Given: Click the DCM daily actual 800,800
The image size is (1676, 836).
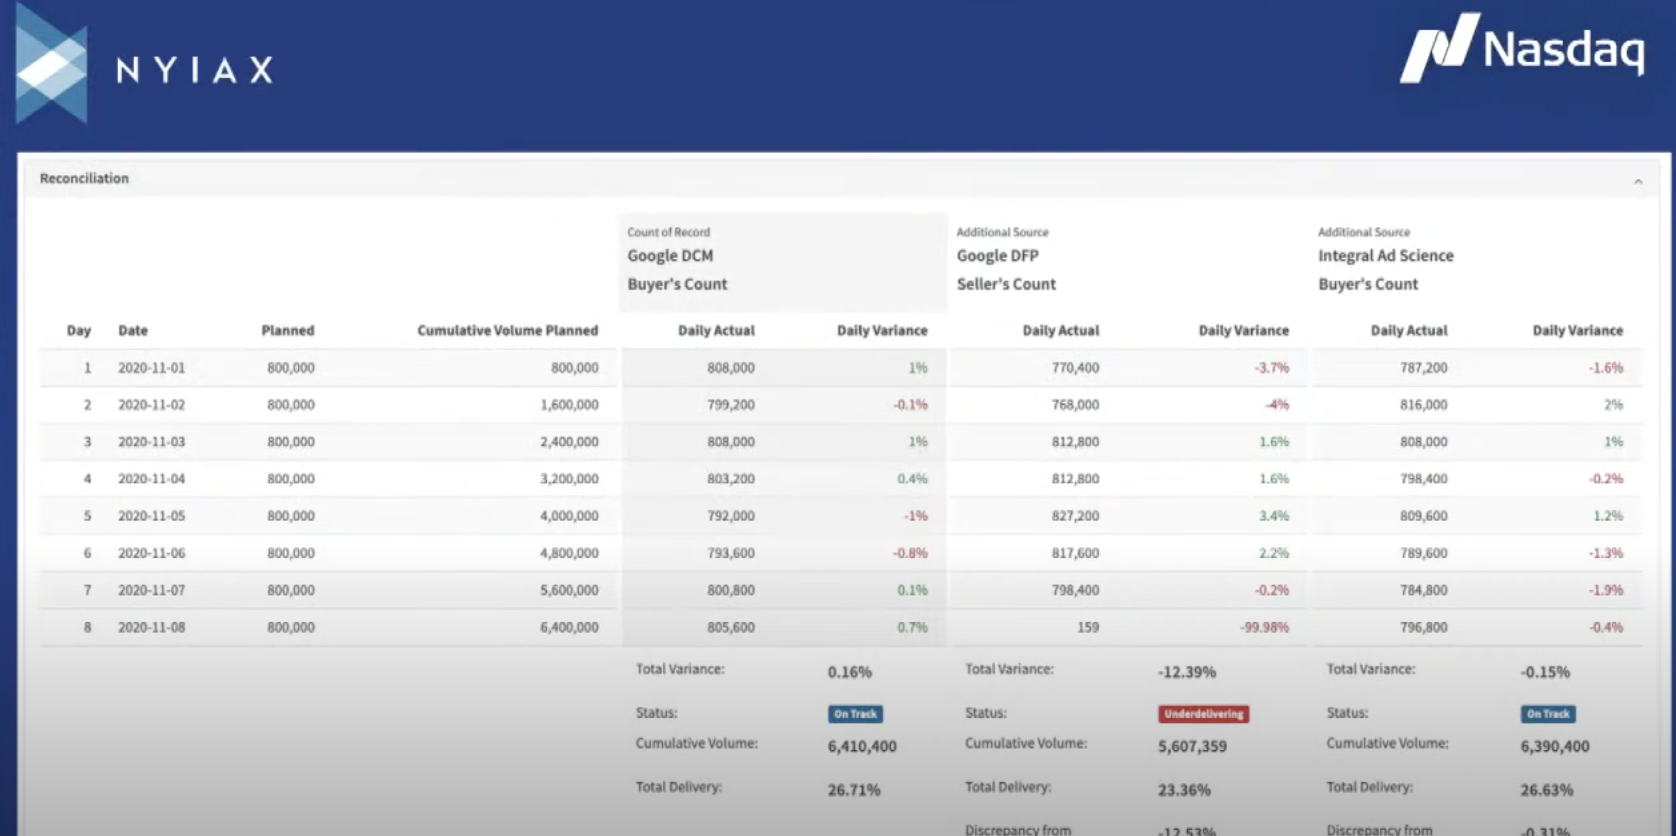Looking at the screenshot, I should pos(731,590).
